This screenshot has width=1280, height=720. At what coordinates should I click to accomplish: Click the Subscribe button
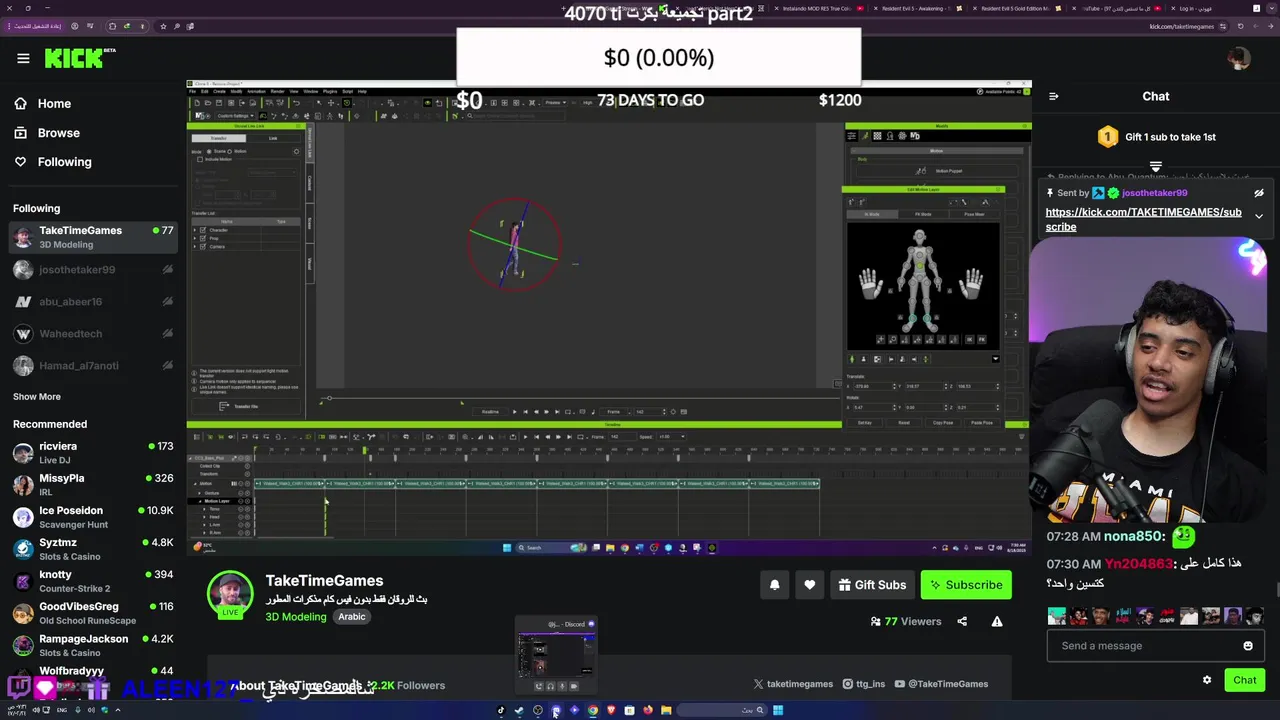(966, 585)
